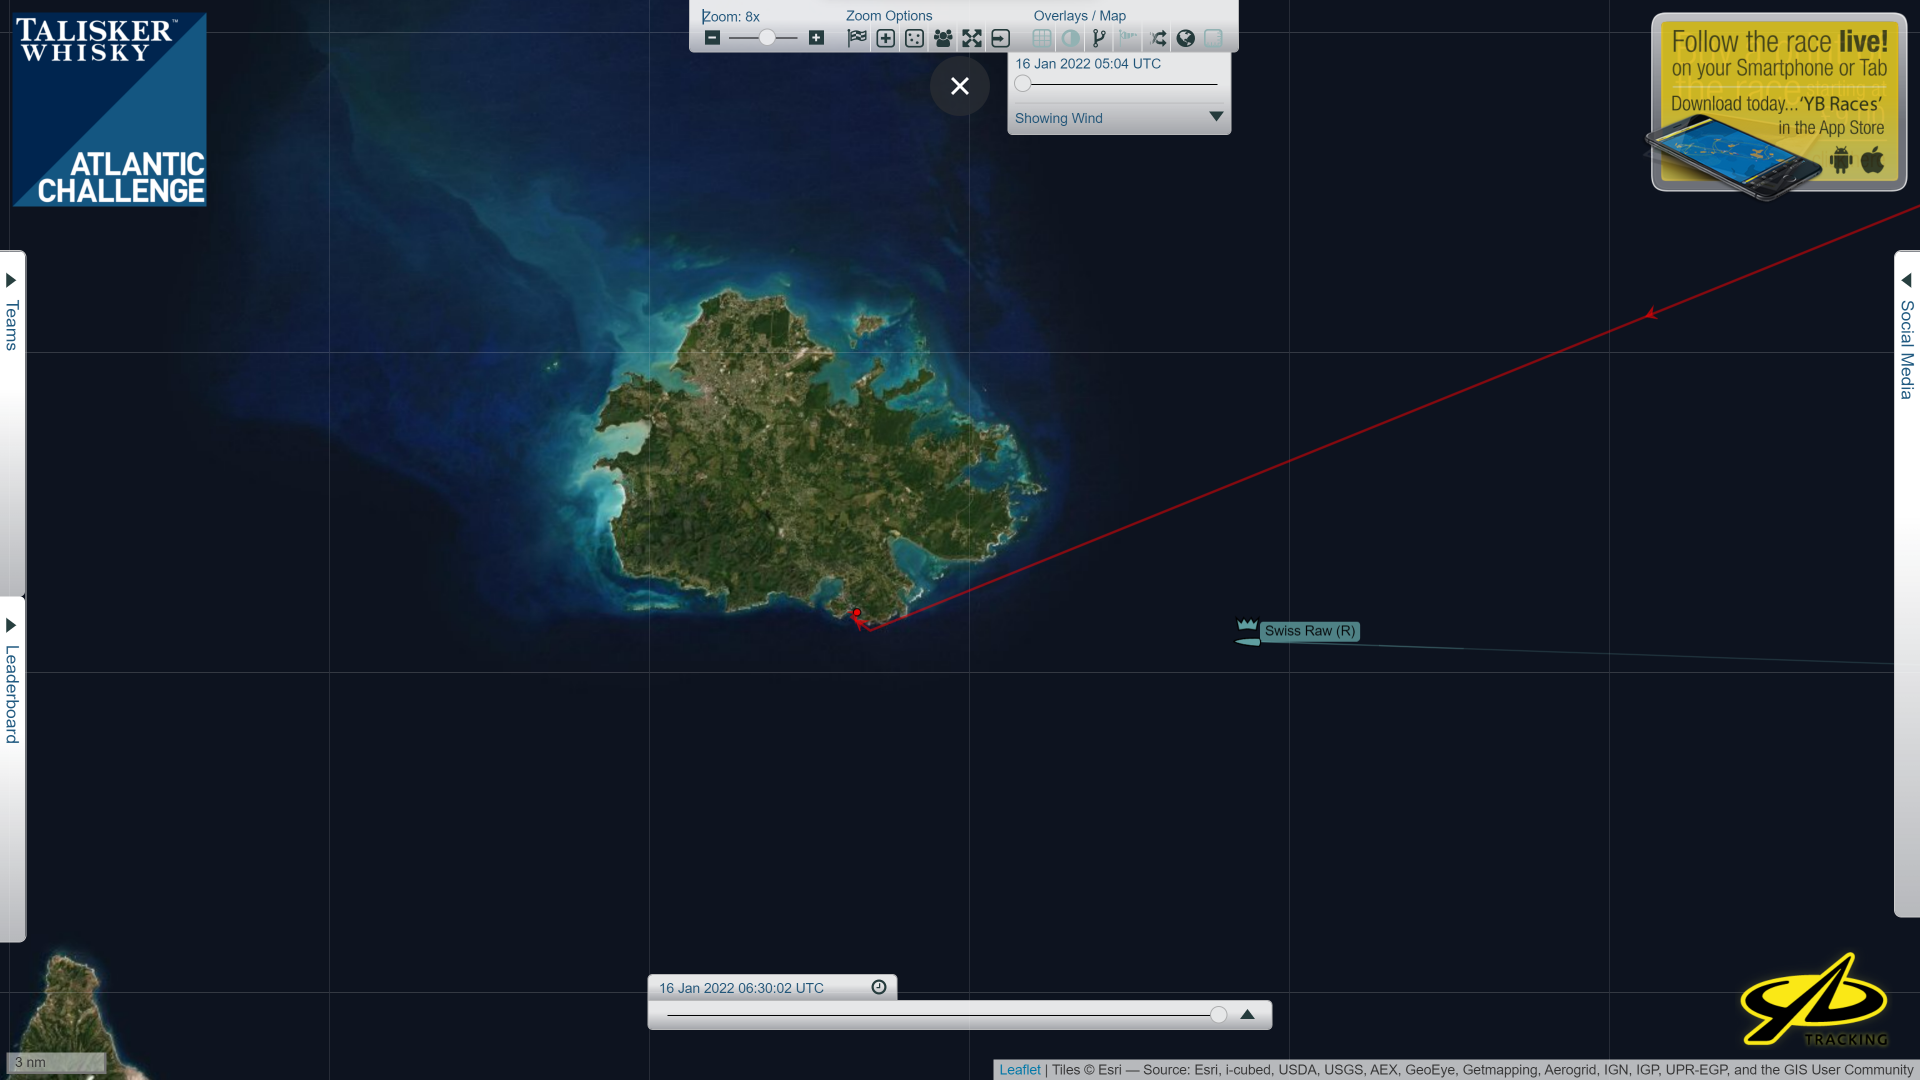
Task: Click the boxed plus zoom option icon
Action: click(x=886, y=38)
